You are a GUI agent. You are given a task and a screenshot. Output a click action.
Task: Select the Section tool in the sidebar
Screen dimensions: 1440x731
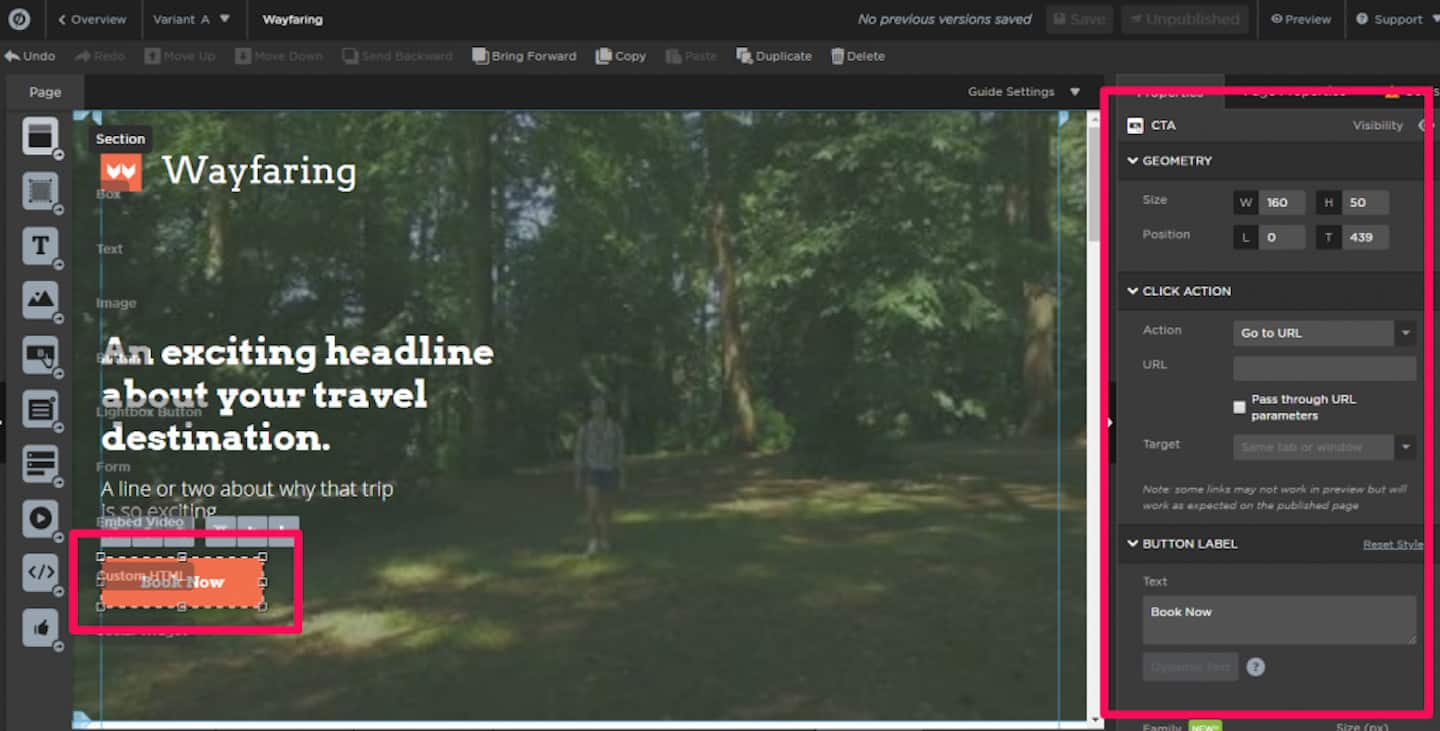(41, 136)
